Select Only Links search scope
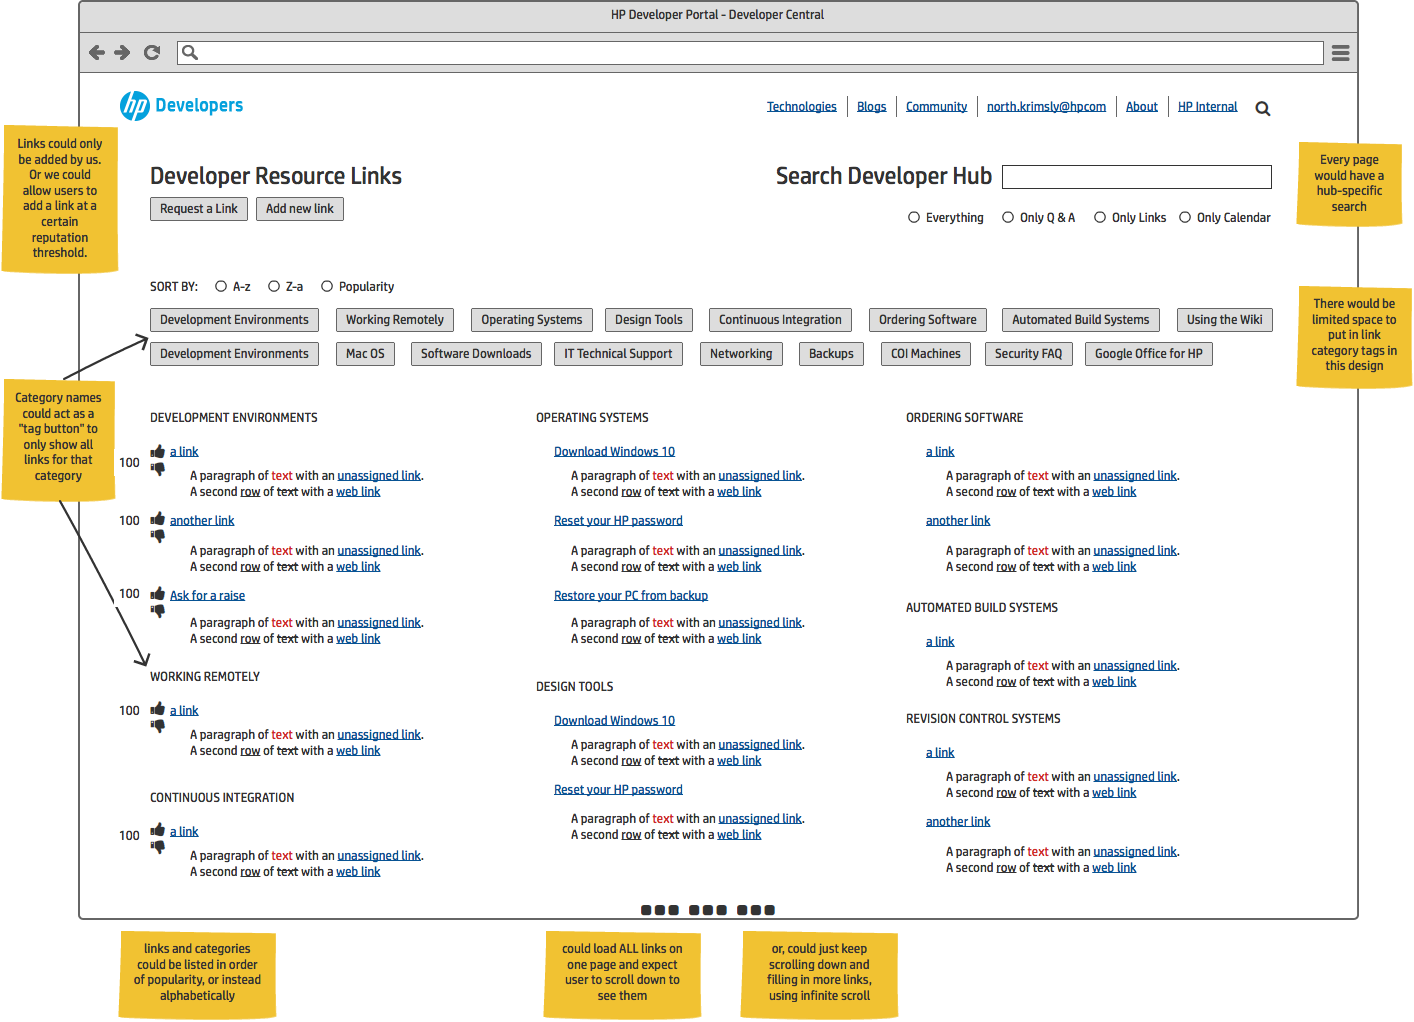This screenshot has width=1414, height=1022. tap(1100, 217)
